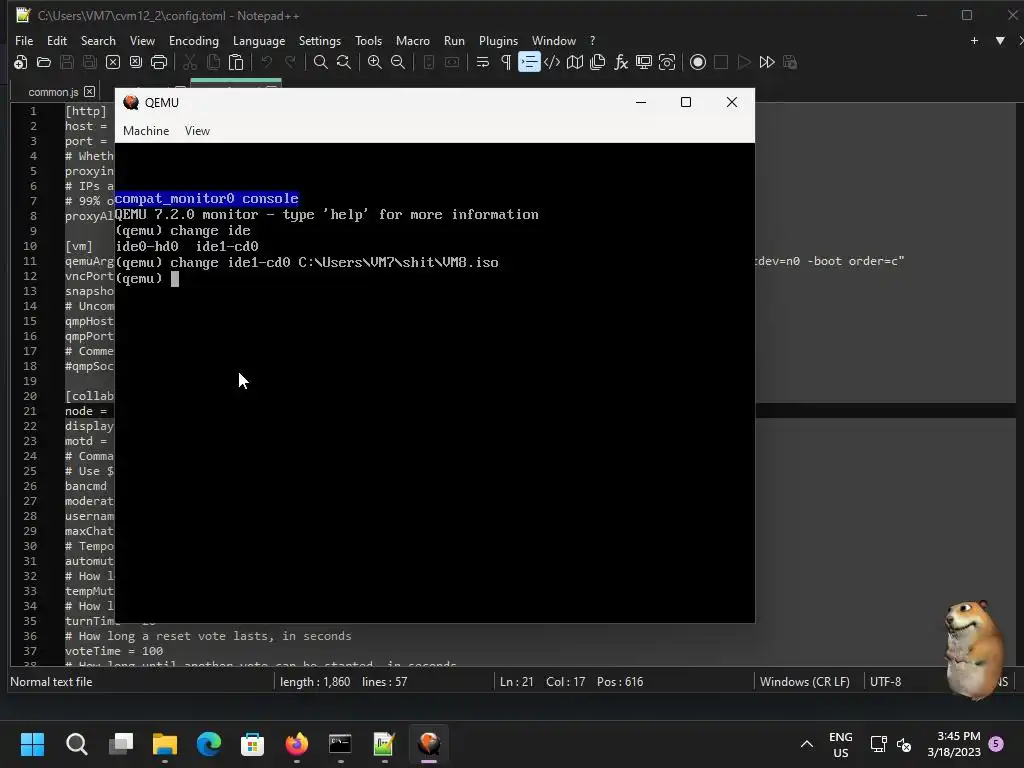1024x768 pixels.
Task: Click the Windows Start button
Action: [32, 744]
